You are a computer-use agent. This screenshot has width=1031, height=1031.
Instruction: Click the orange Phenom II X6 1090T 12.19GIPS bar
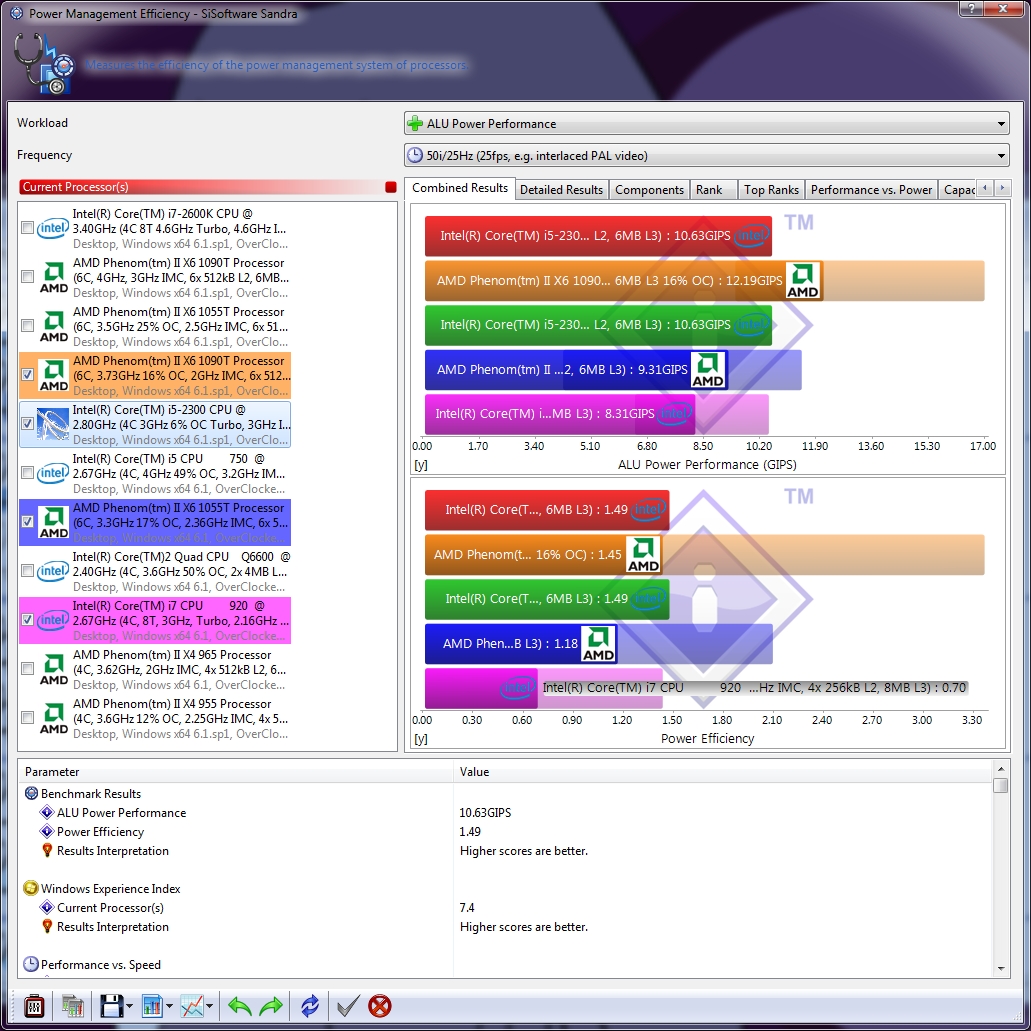coord(623,280)
